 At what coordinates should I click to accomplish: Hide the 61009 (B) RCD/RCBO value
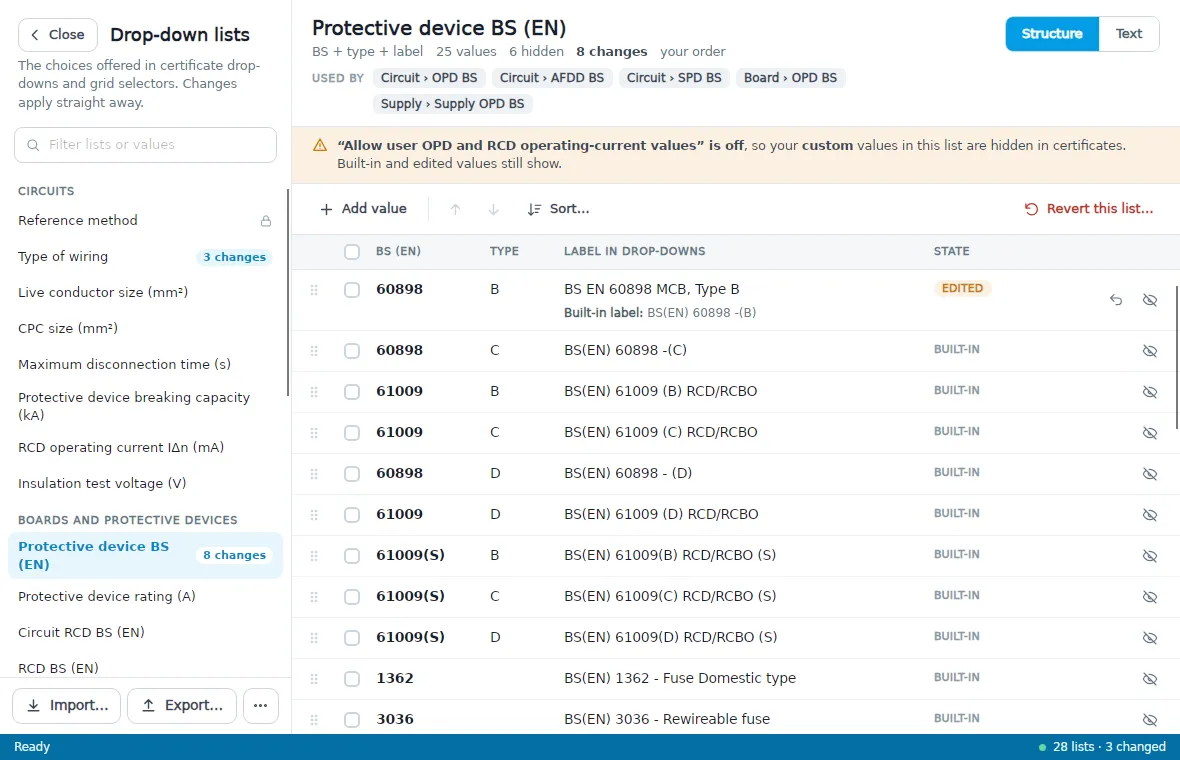point(1150,392)
